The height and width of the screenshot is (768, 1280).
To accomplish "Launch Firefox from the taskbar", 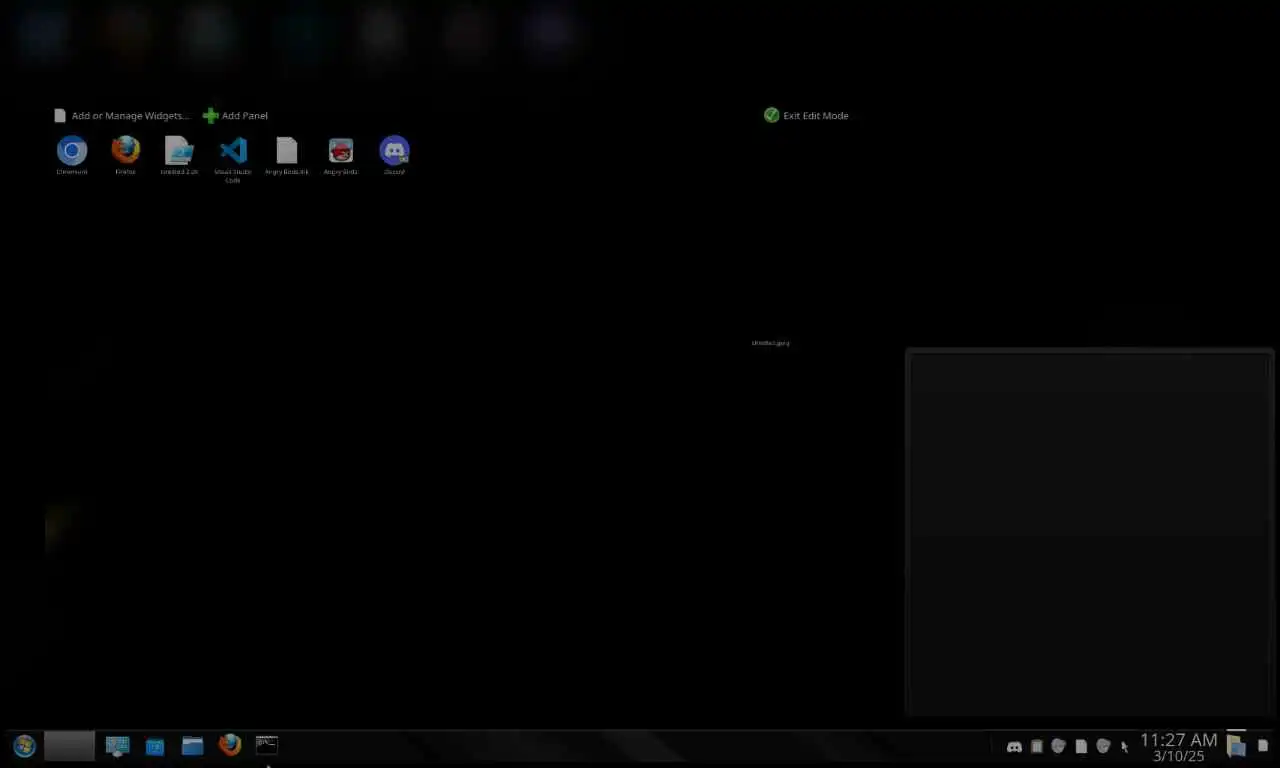I will (230, 746).
